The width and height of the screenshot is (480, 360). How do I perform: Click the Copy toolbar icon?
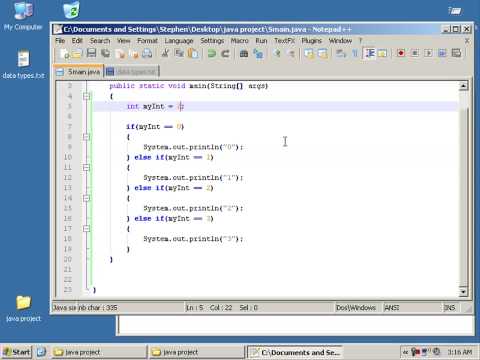(179, 53)
